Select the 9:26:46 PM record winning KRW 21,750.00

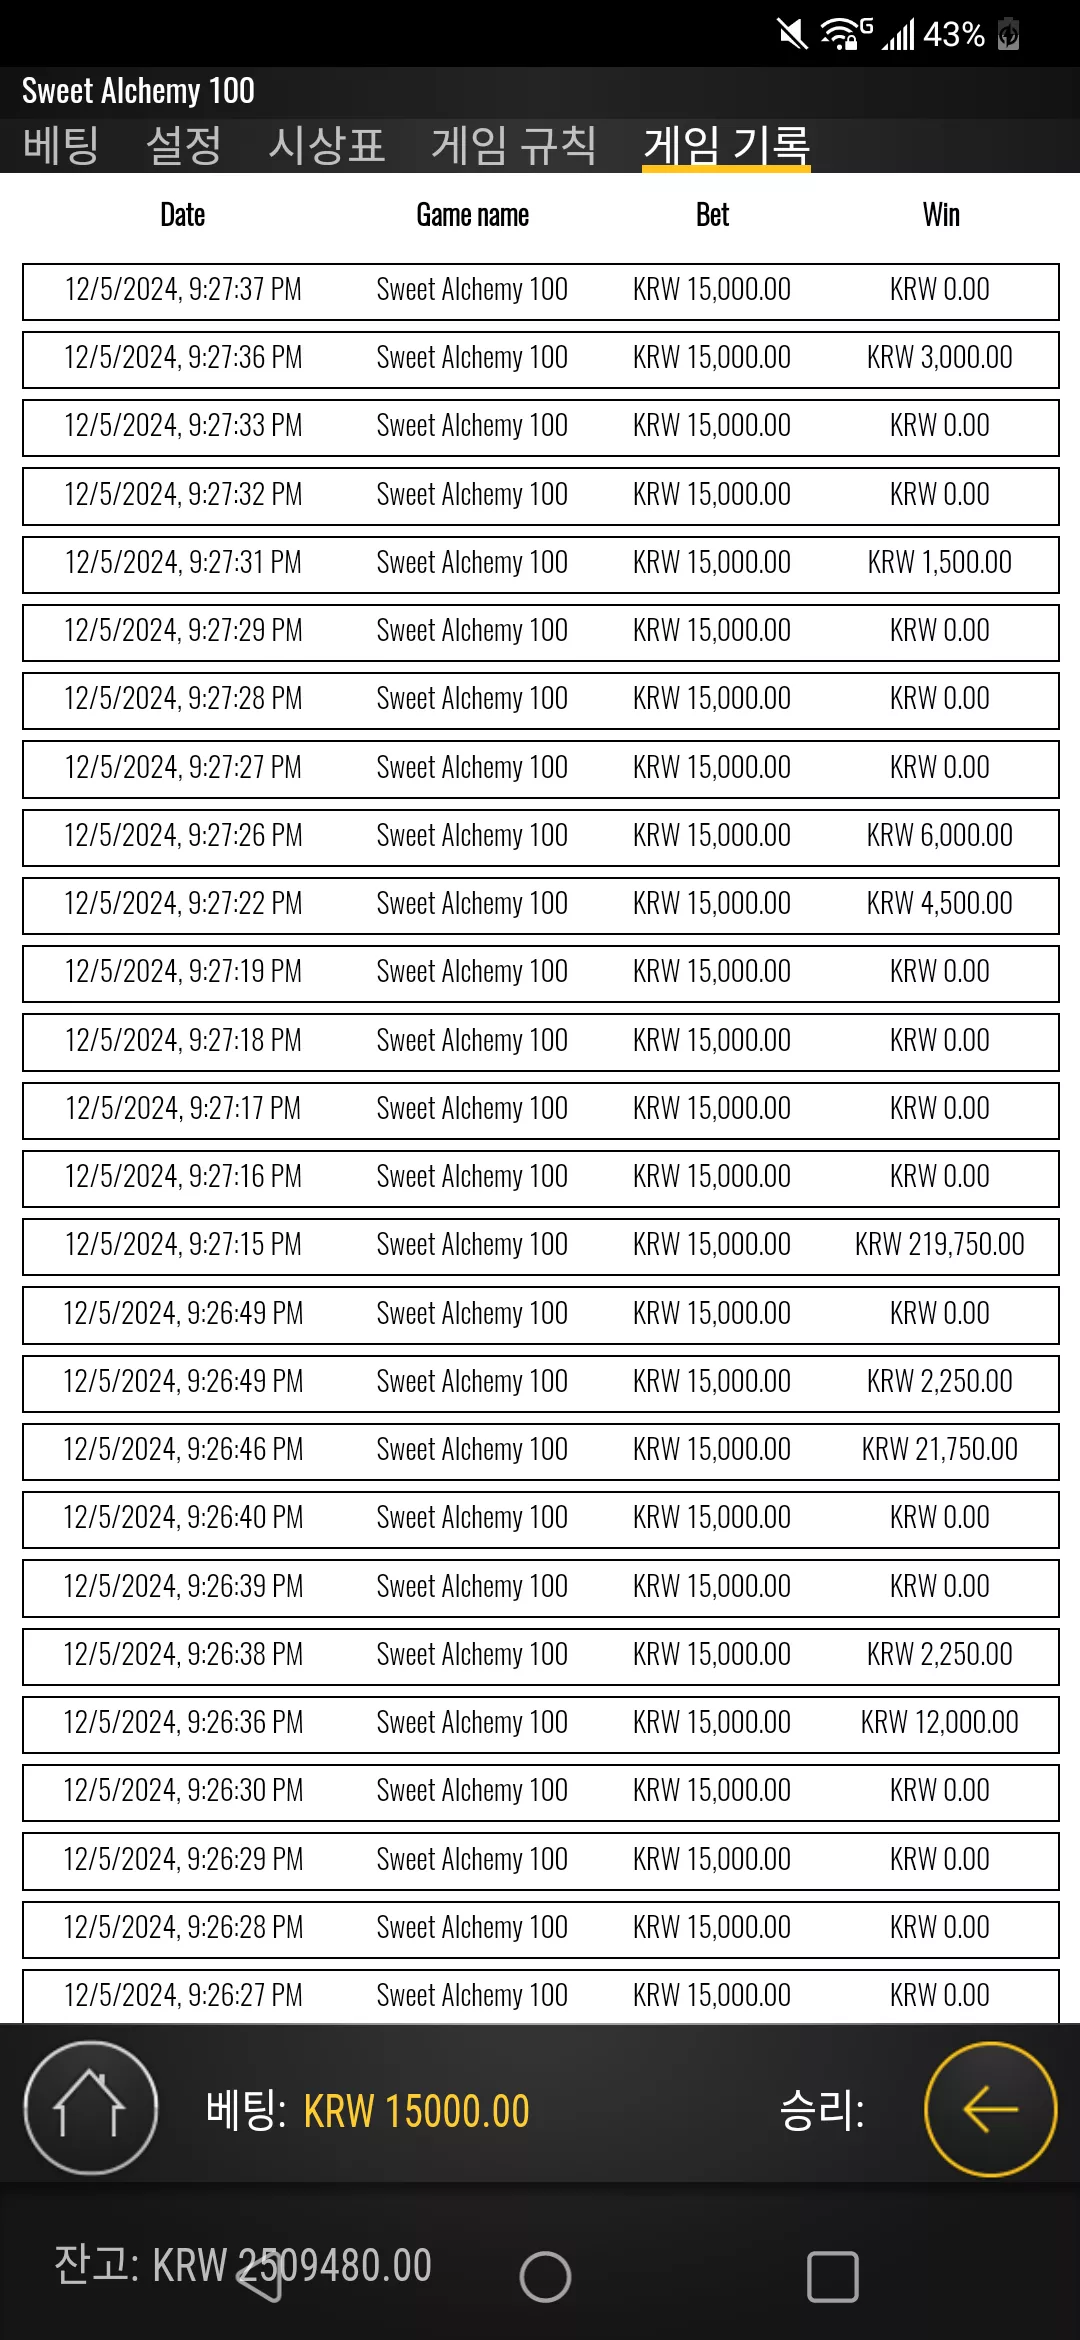(x=541, y=1451)
